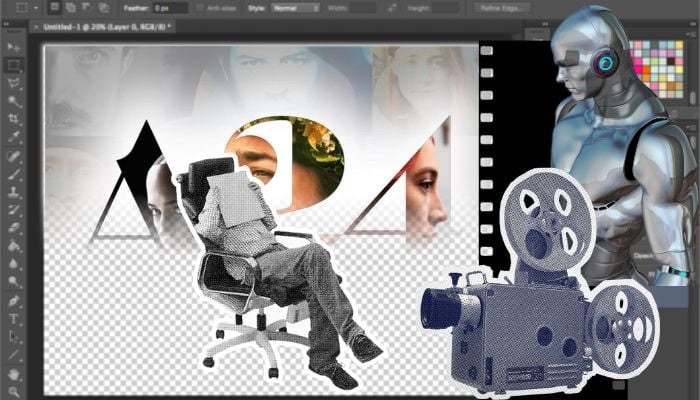Viewport: 700px width, 400px height.
Task: Select the Eyedropper tool
Action: point(13,137)
